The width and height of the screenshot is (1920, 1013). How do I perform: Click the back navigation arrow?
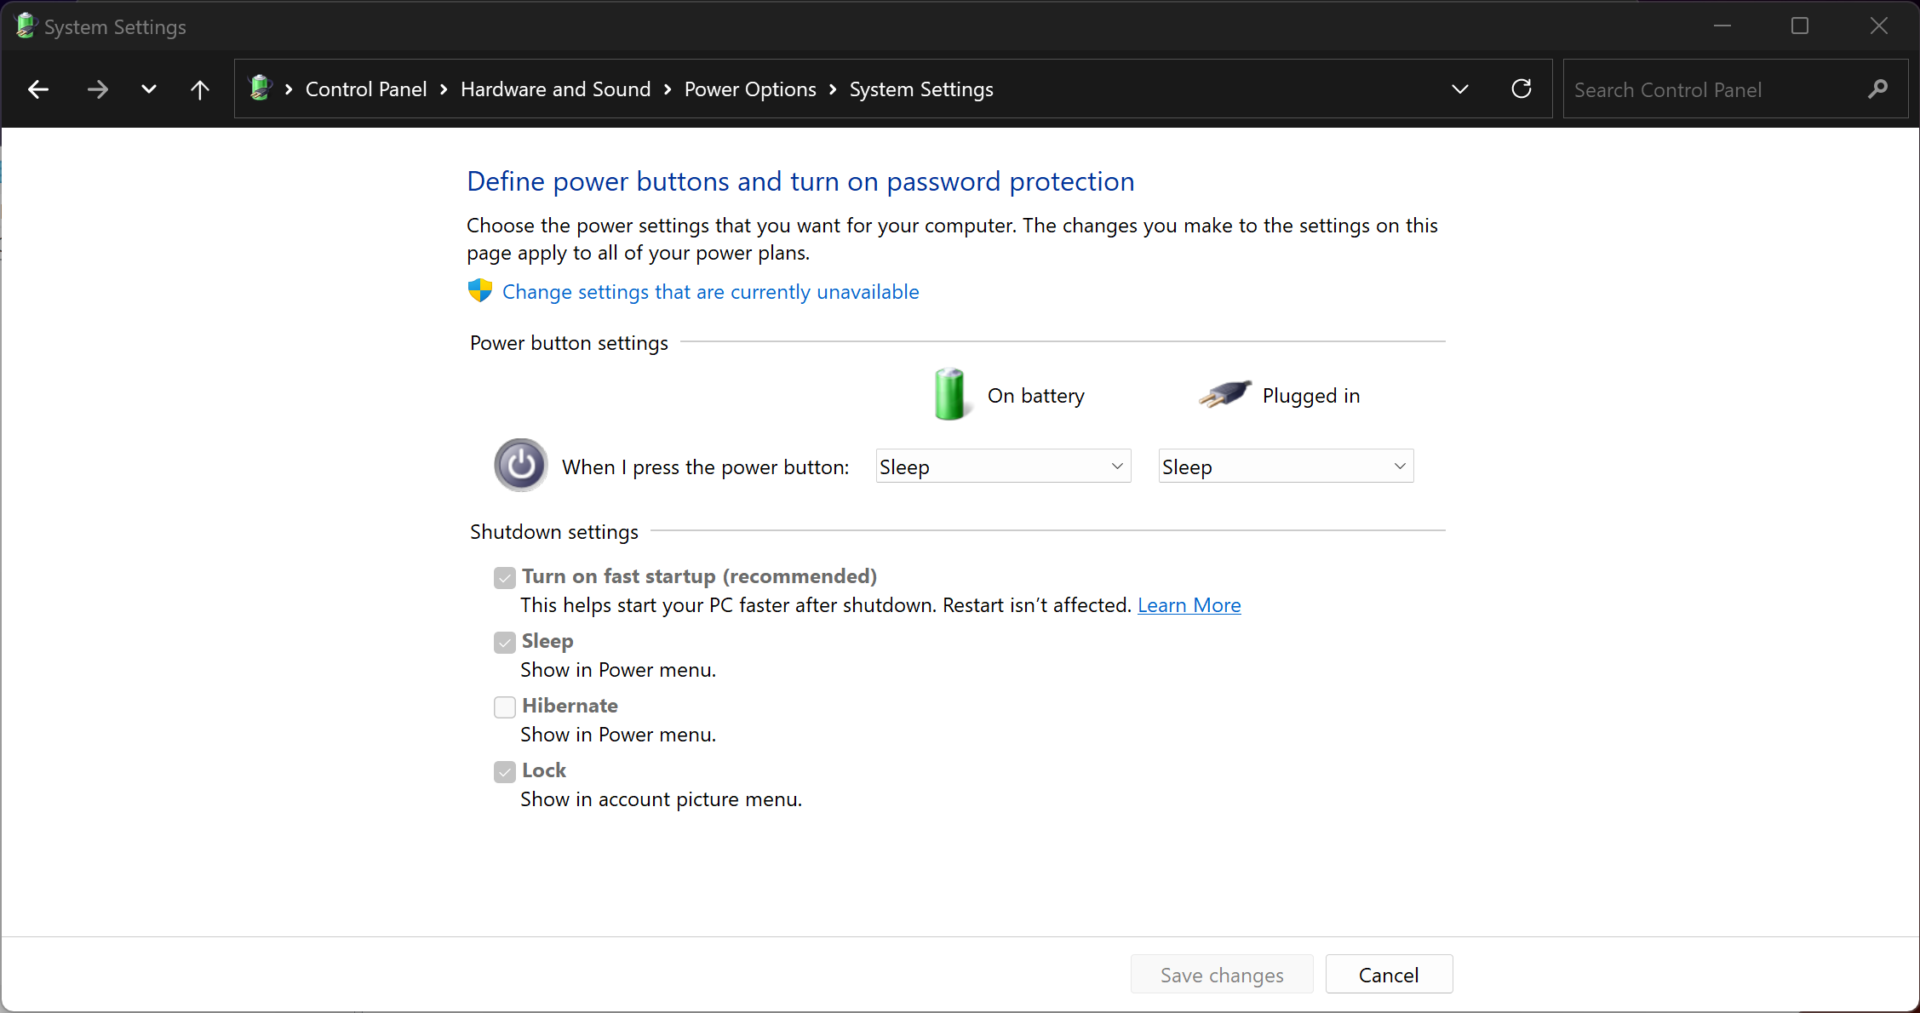pos(37,89)
